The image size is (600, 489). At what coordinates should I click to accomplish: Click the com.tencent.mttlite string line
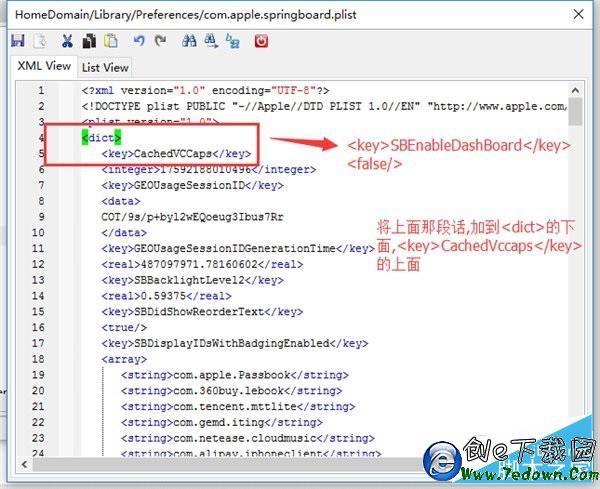238,407
